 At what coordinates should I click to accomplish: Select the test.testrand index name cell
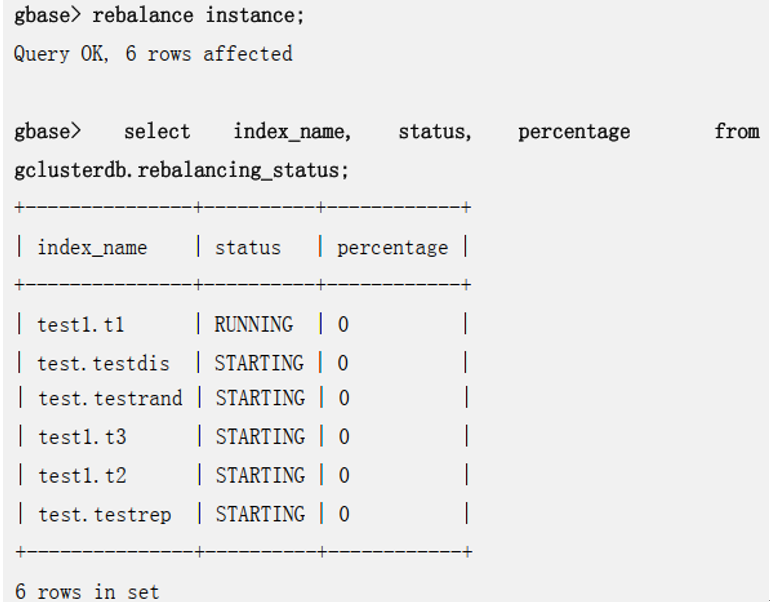coord(110,399)
